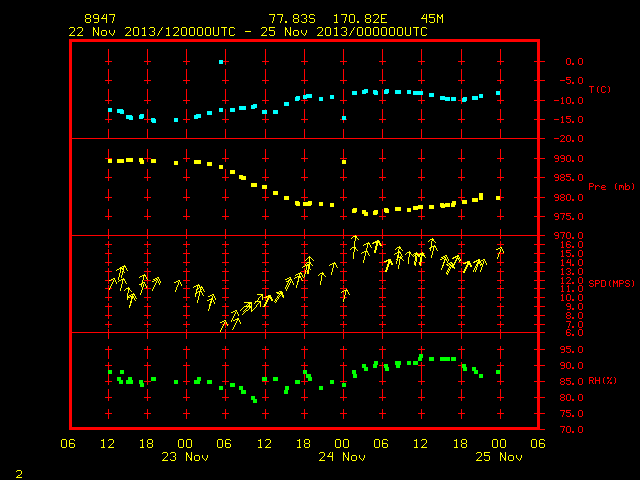
Task: Click the 16.0 wind speed tick label
Action: (x=572, y=245)
